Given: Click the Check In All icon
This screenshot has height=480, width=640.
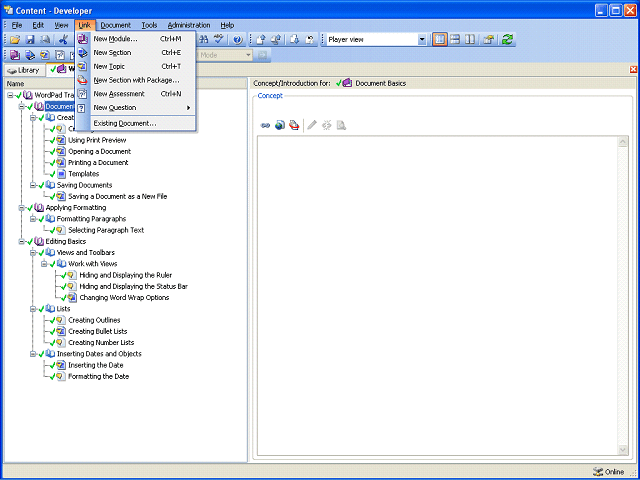Looking at the screenshot, I should click(x=276, y=40).
